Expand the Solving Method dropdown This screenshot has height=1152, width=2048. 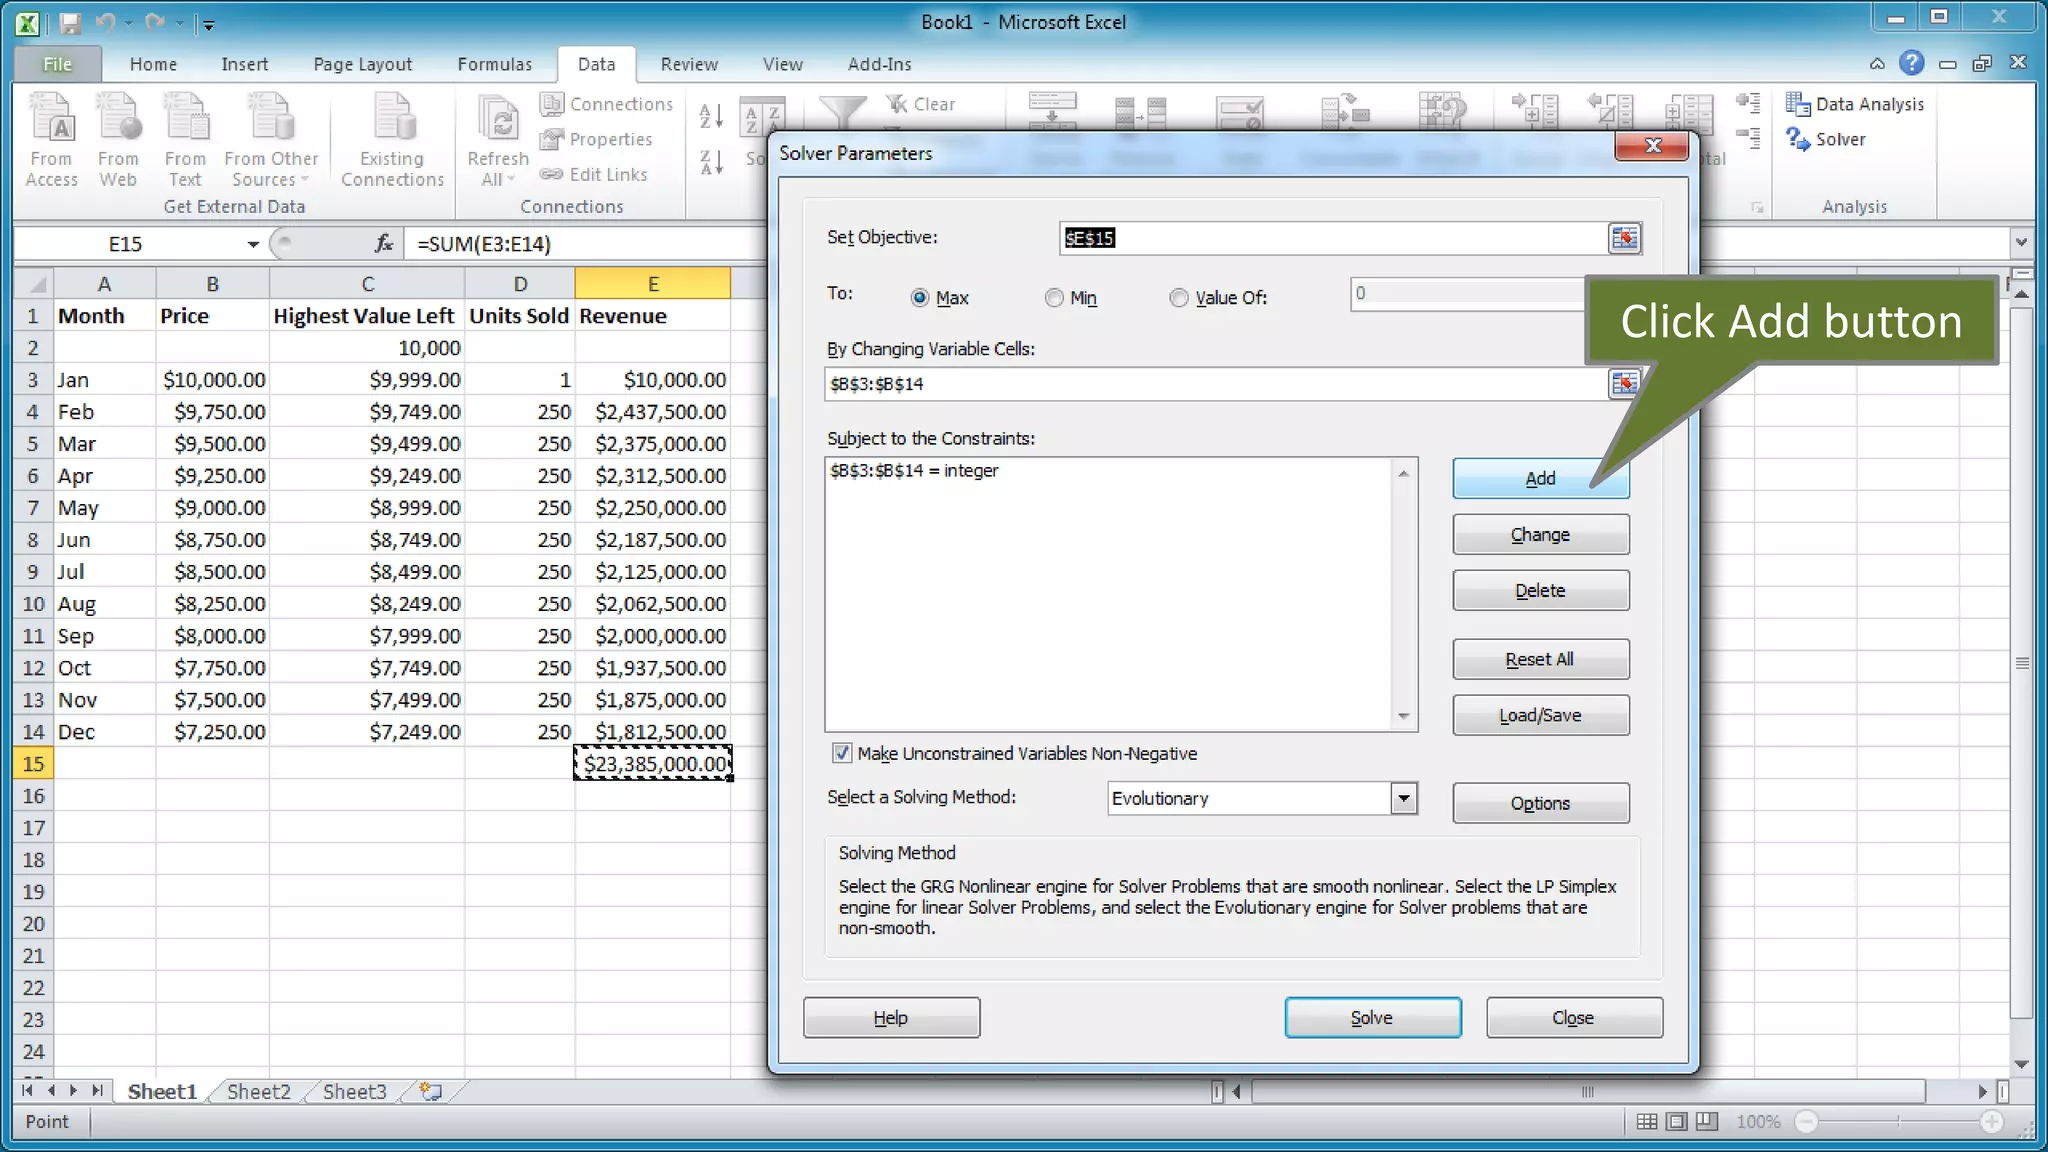[1403, 798]
